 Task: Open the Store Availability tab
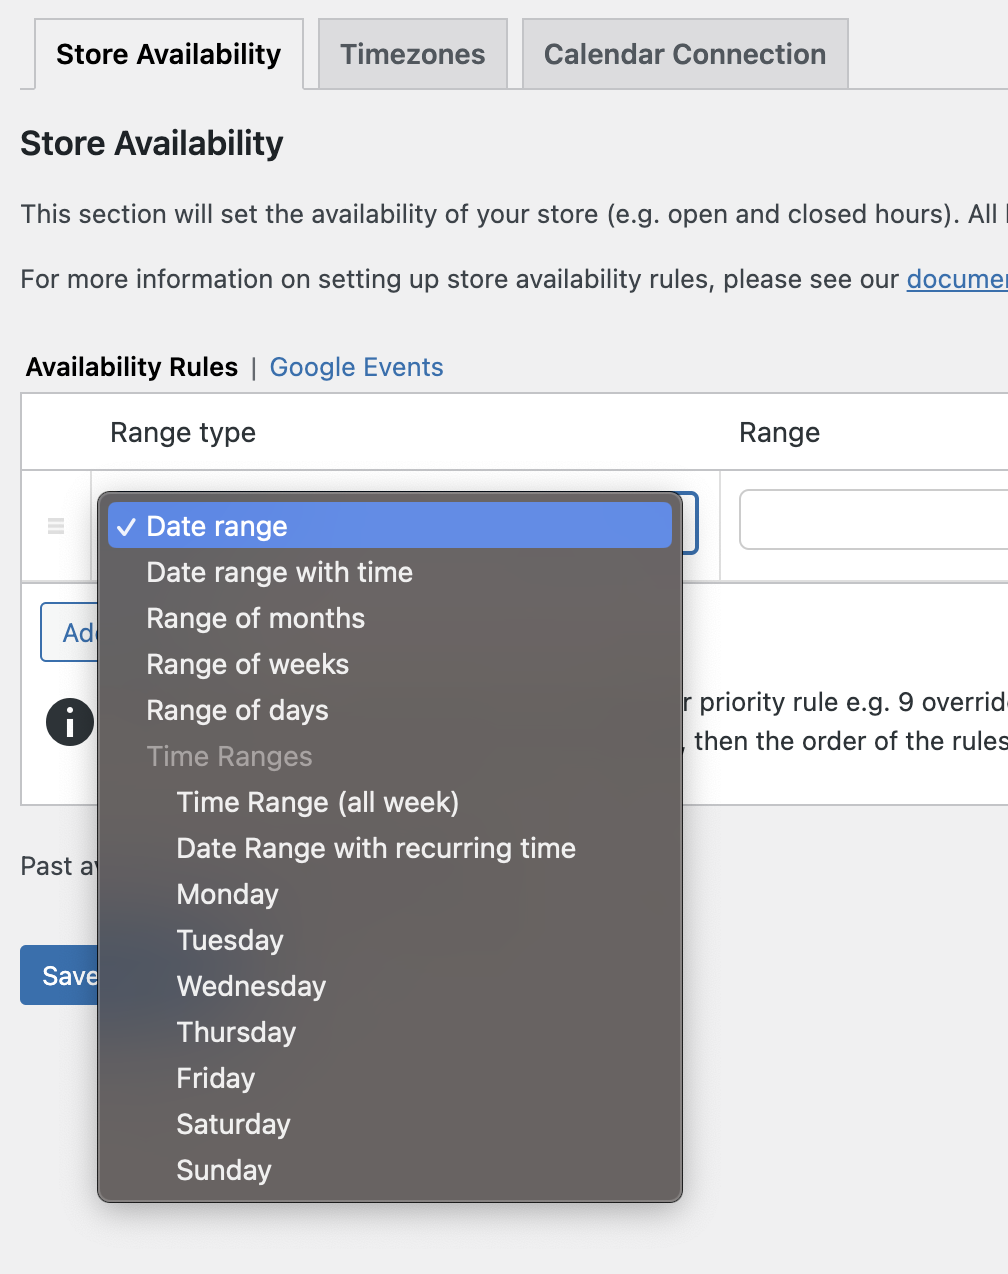coord(168,54)
